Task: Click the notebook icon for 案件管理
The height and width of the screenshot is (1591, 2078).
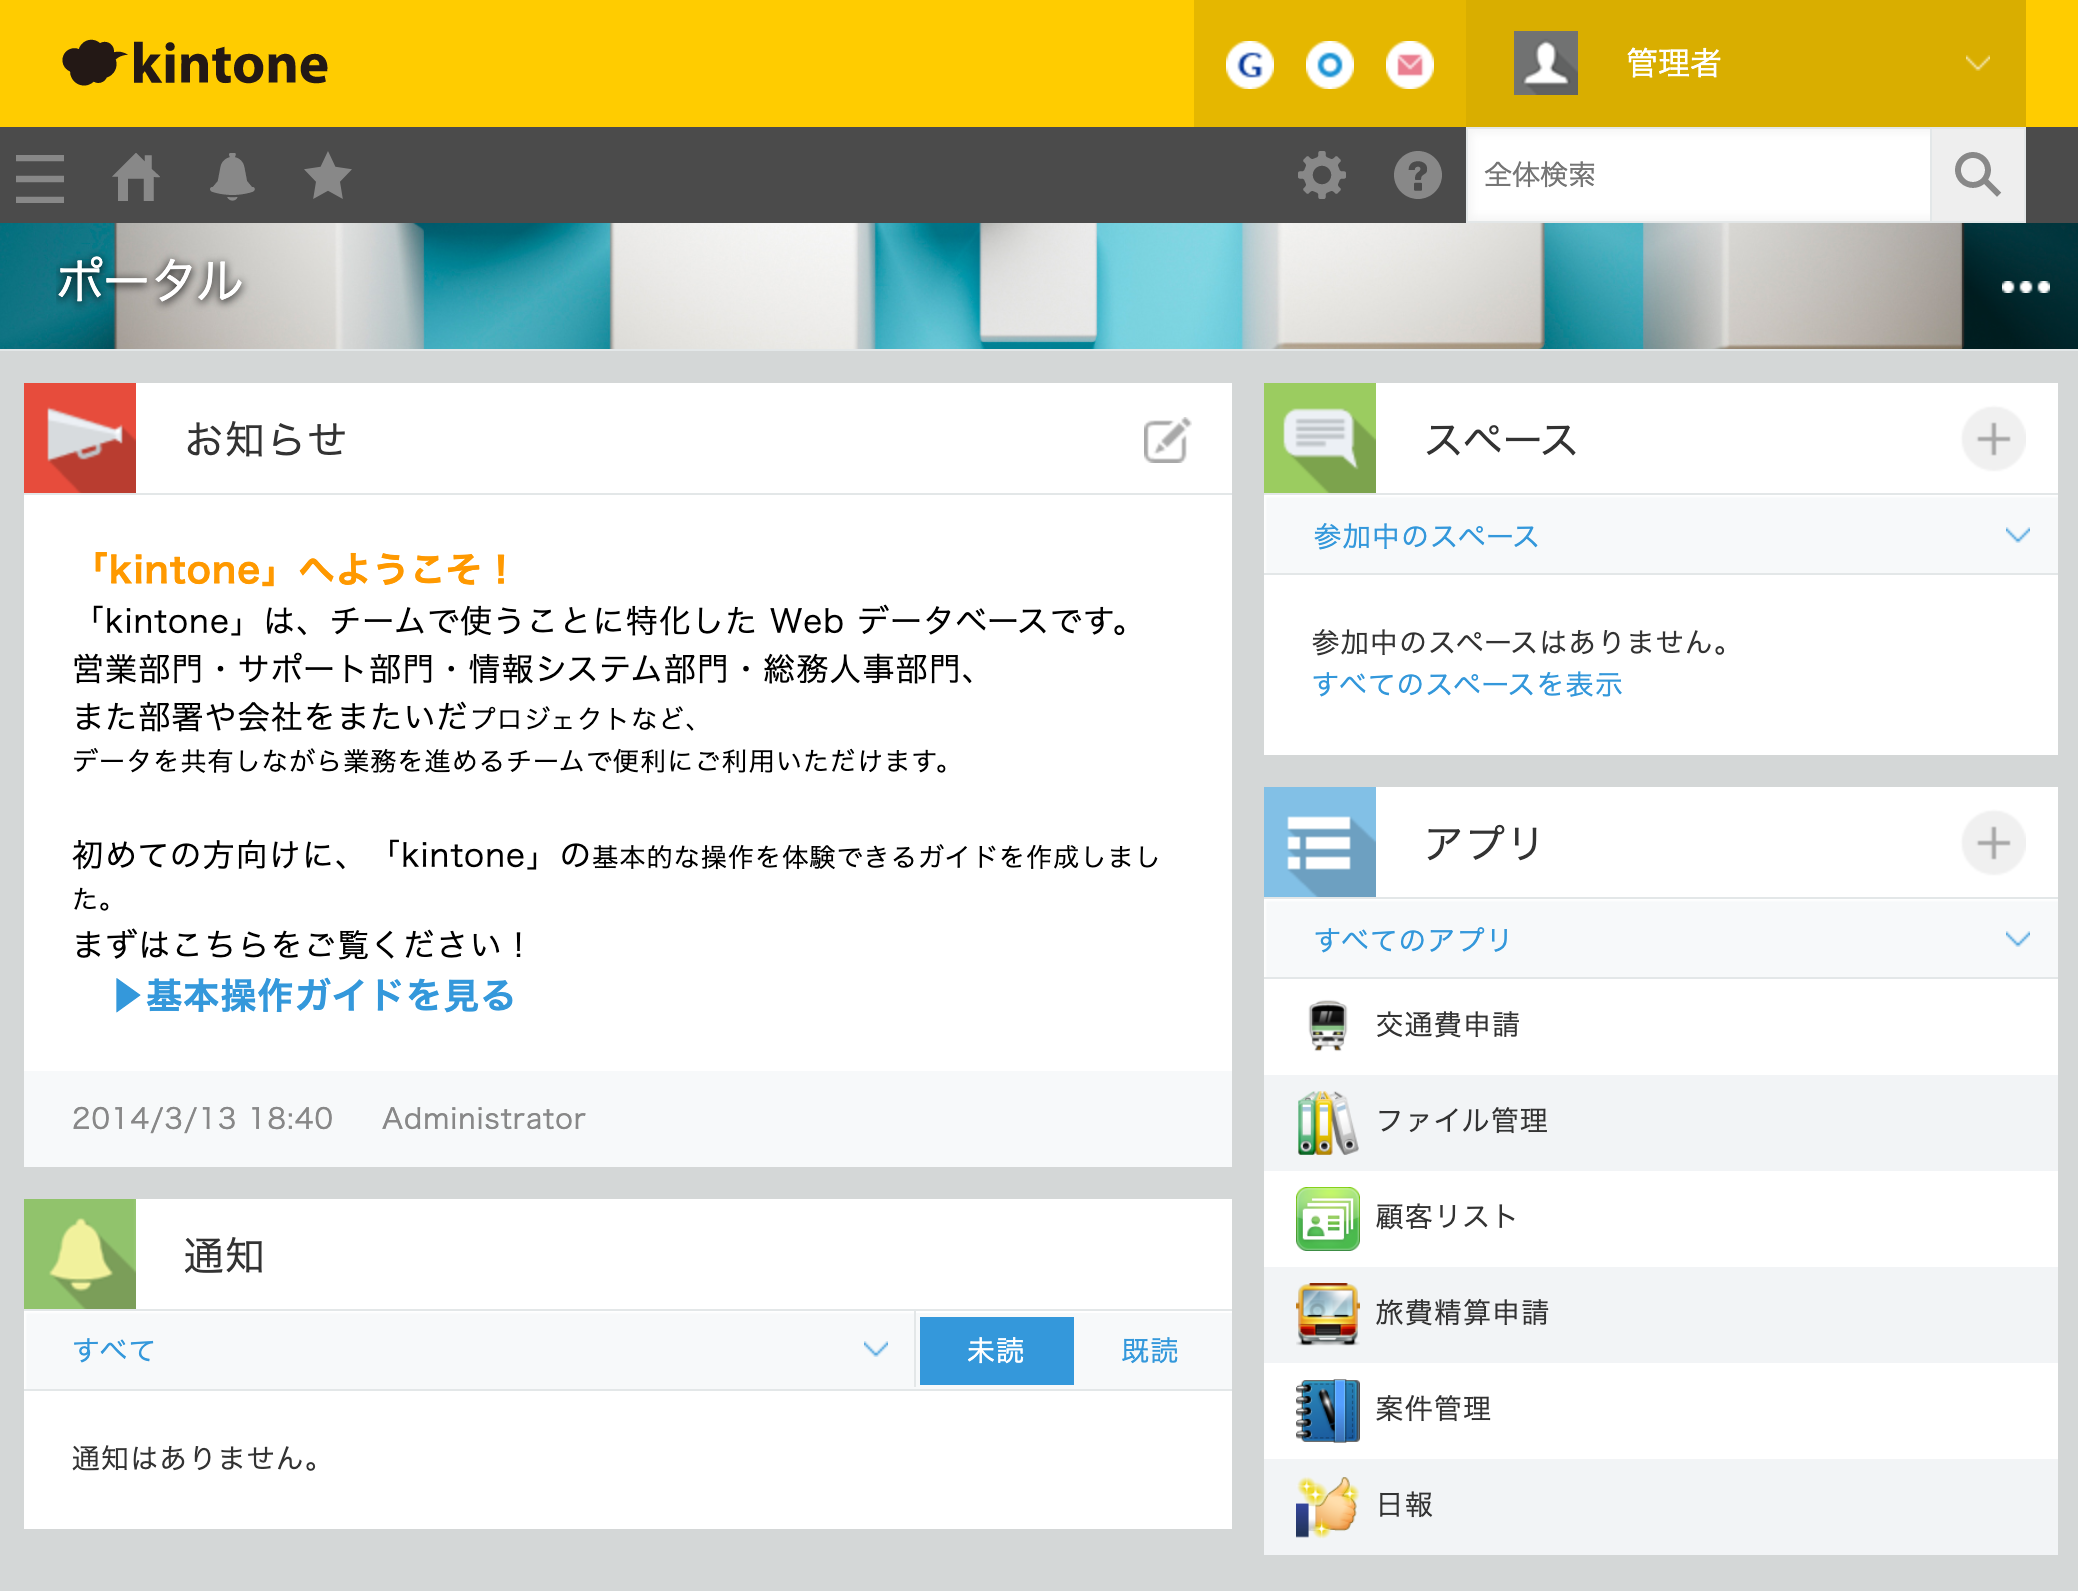Action: (1328, 1410)
